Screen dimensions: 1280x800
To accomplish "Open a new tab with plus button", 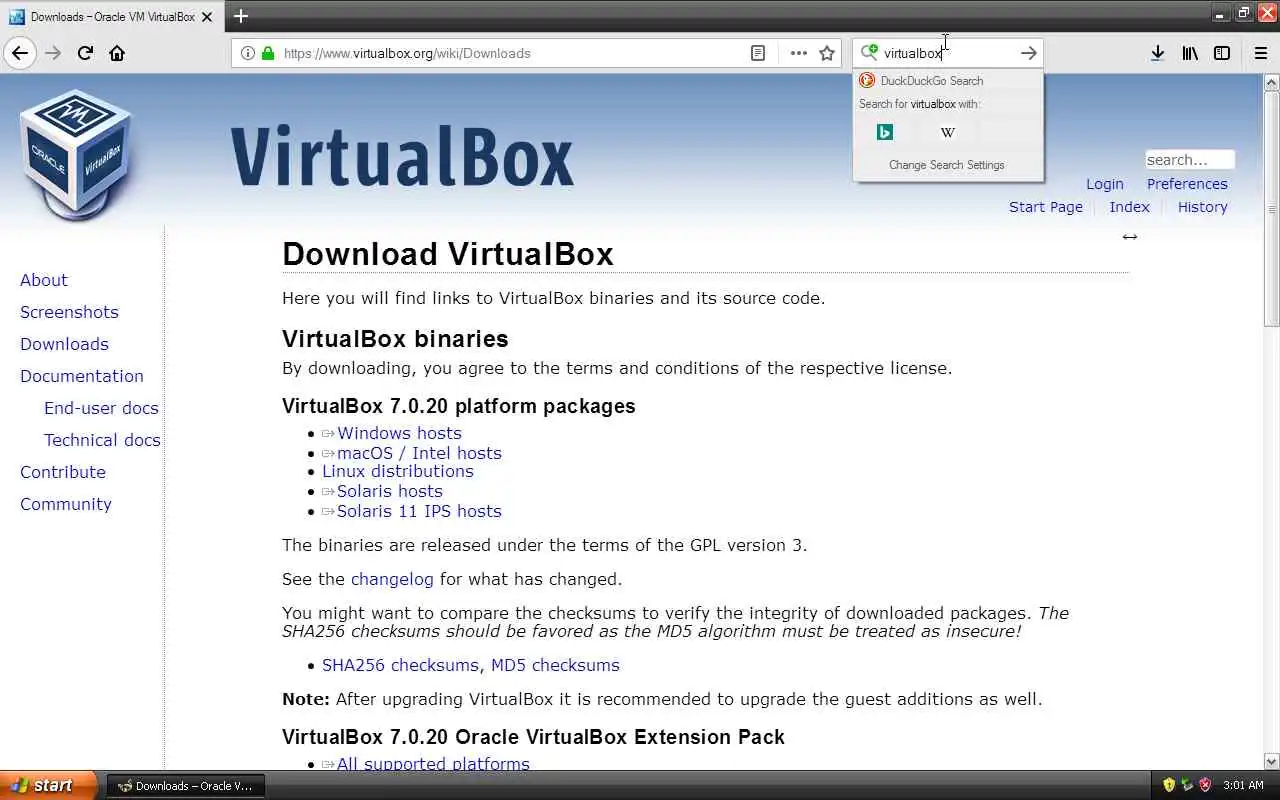I will click(x=241, y=16).
